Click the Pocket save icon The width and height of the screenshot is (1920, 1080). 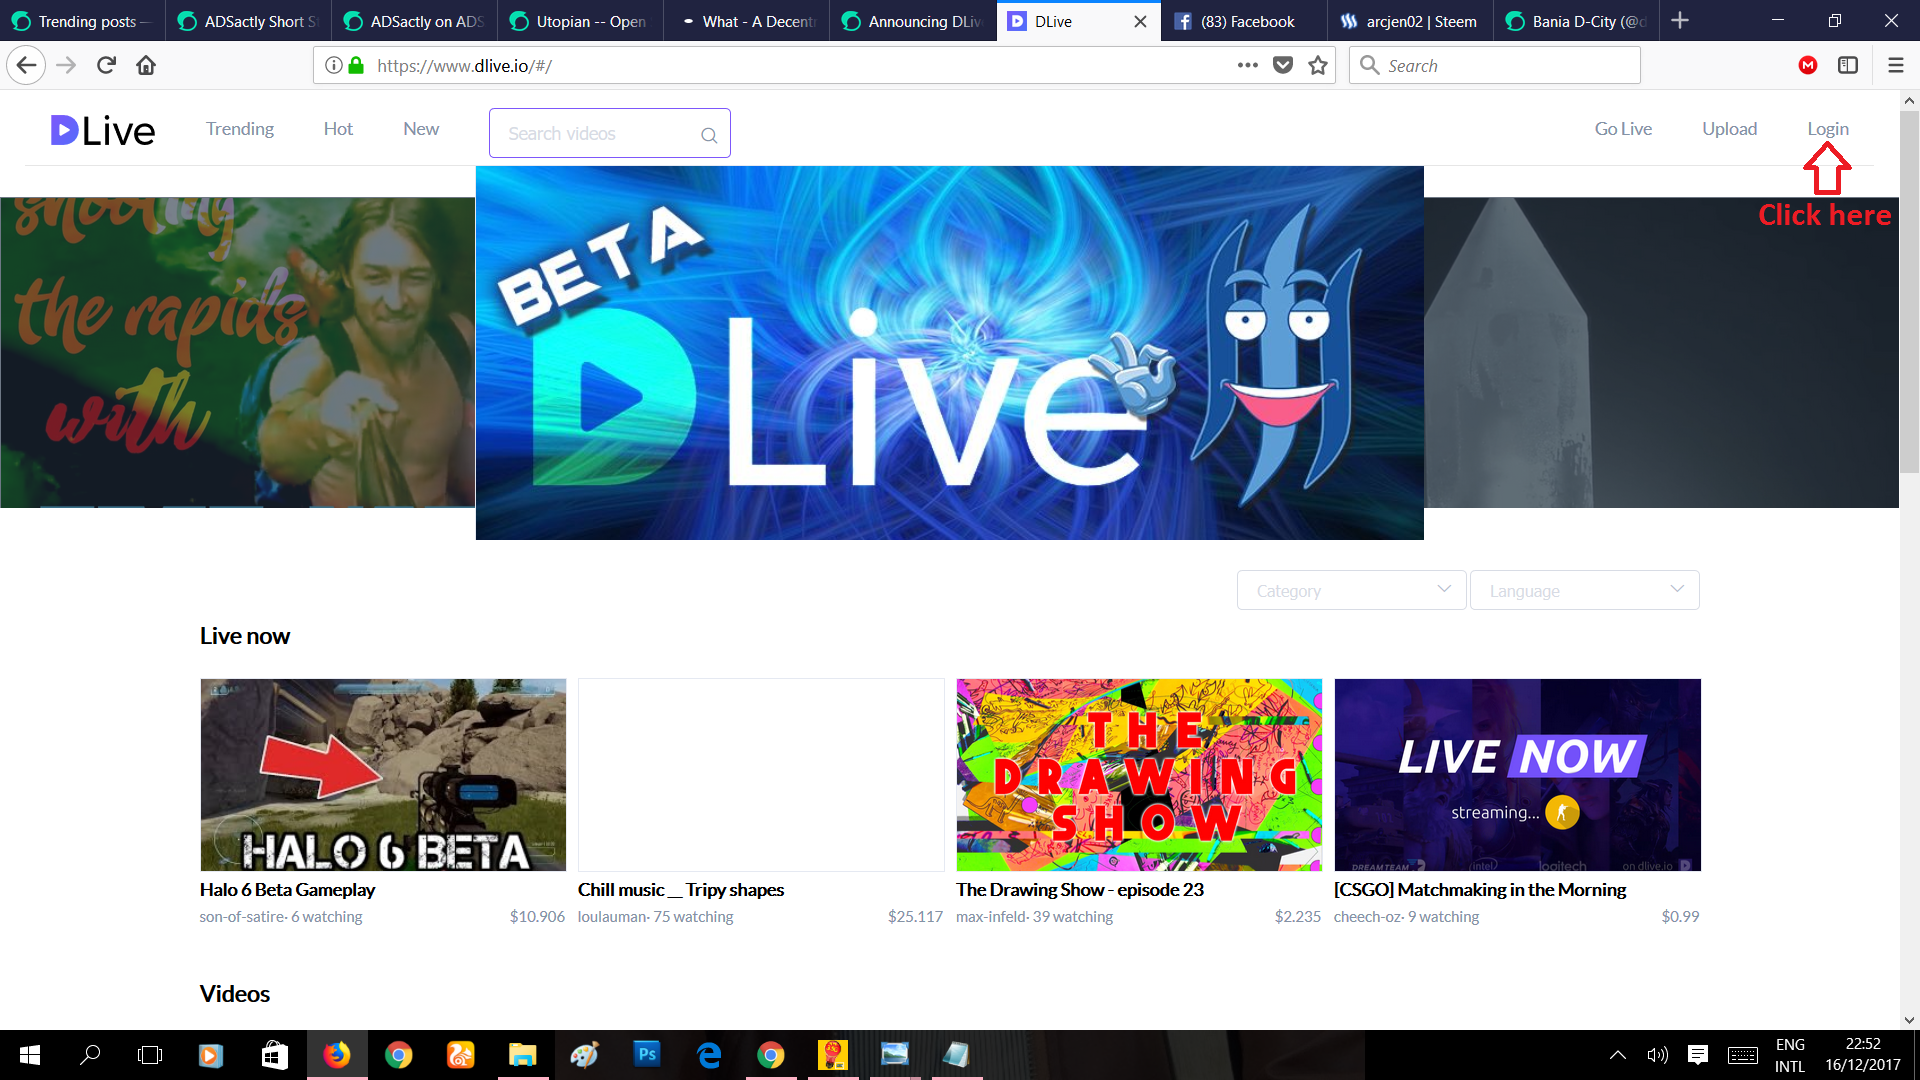coord(1283,66)
